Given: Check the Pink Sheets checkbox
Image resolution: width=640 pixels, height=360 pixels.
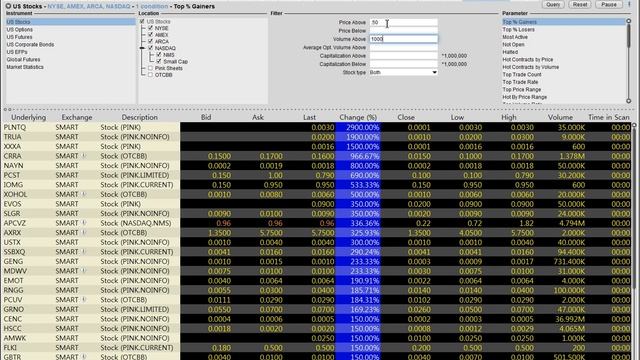Looking at the screenshot, I should 151,68.
